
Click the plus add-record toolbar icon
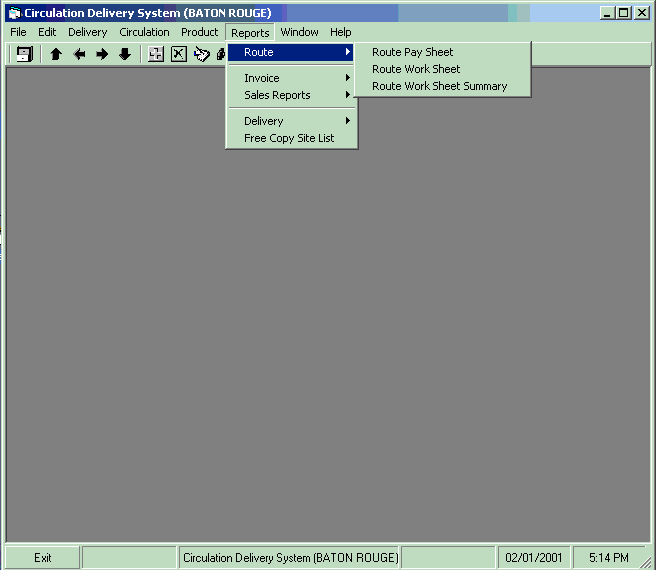click(x=156, y=54)
